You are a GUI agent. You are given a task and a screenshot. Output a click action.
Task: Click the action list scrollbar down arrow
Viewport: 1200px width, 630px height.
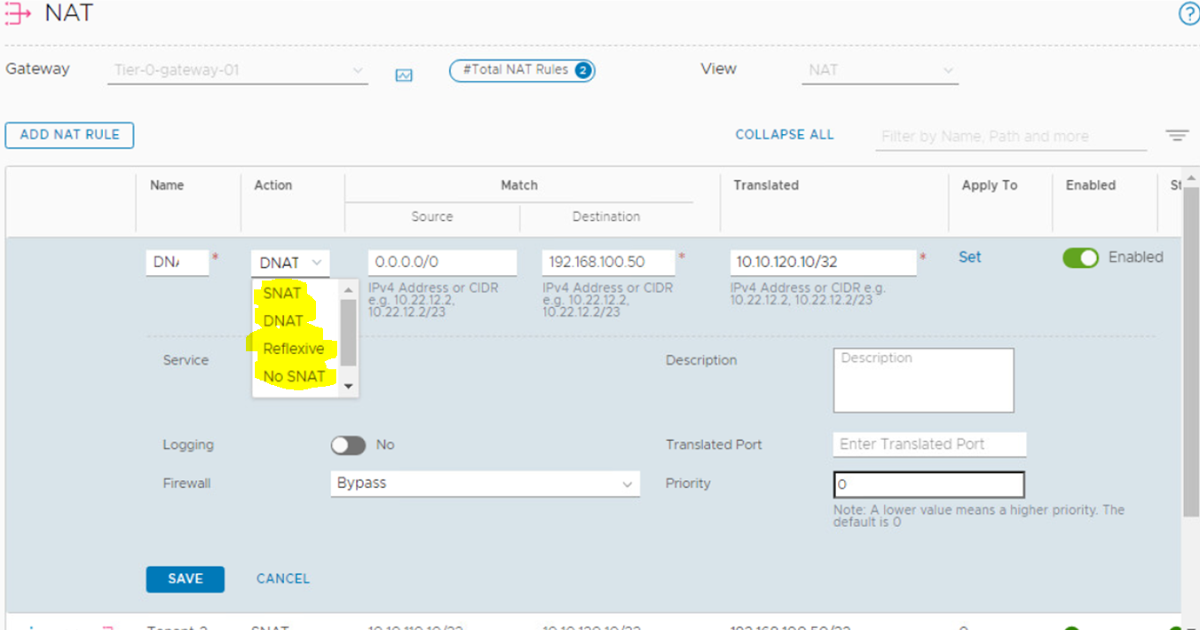[x=349, y=386]
